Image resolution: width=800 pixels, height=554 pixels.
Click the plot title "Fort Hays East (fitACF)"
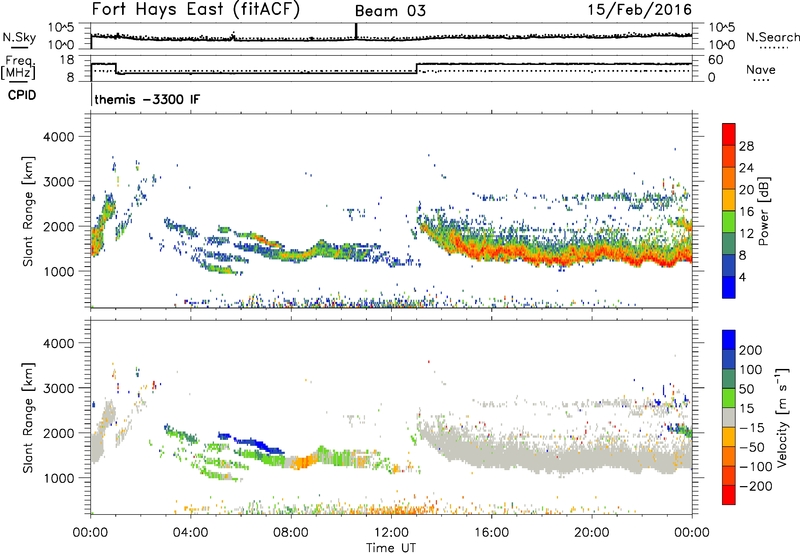coord(195,9)
